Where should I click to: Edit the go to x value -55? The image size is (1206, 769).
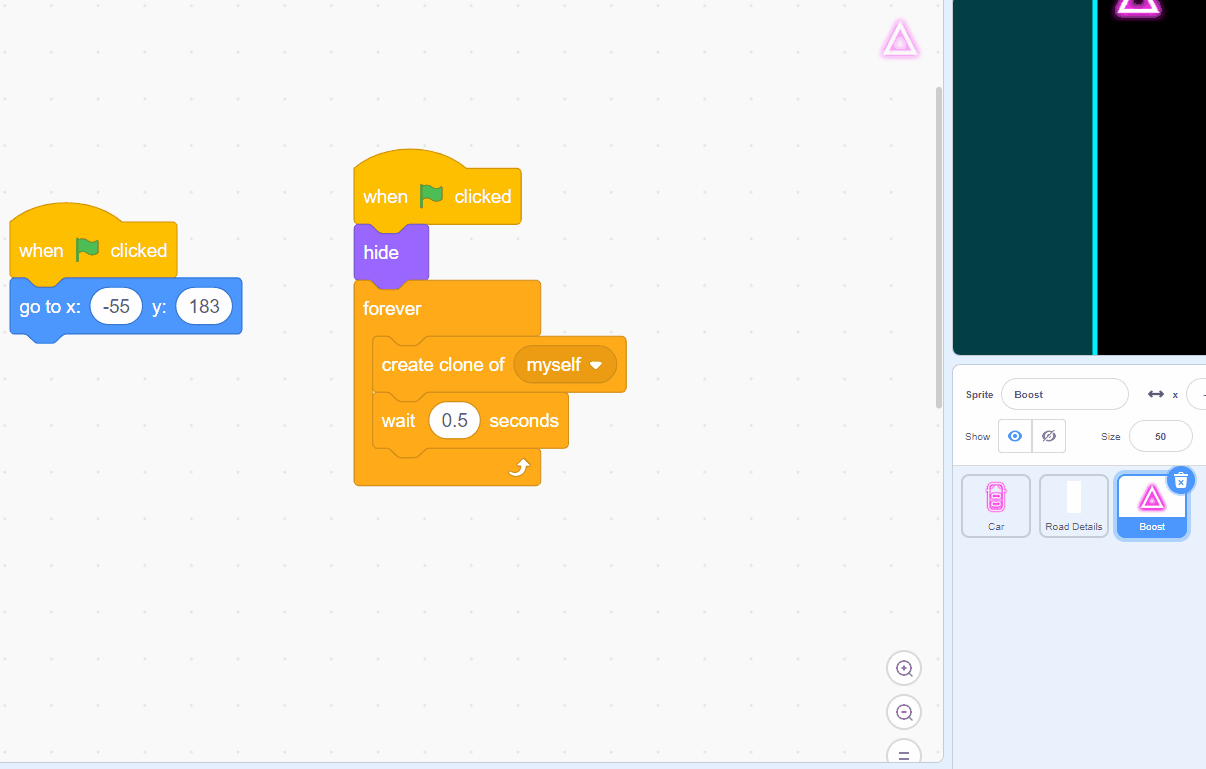click(117, 307)
